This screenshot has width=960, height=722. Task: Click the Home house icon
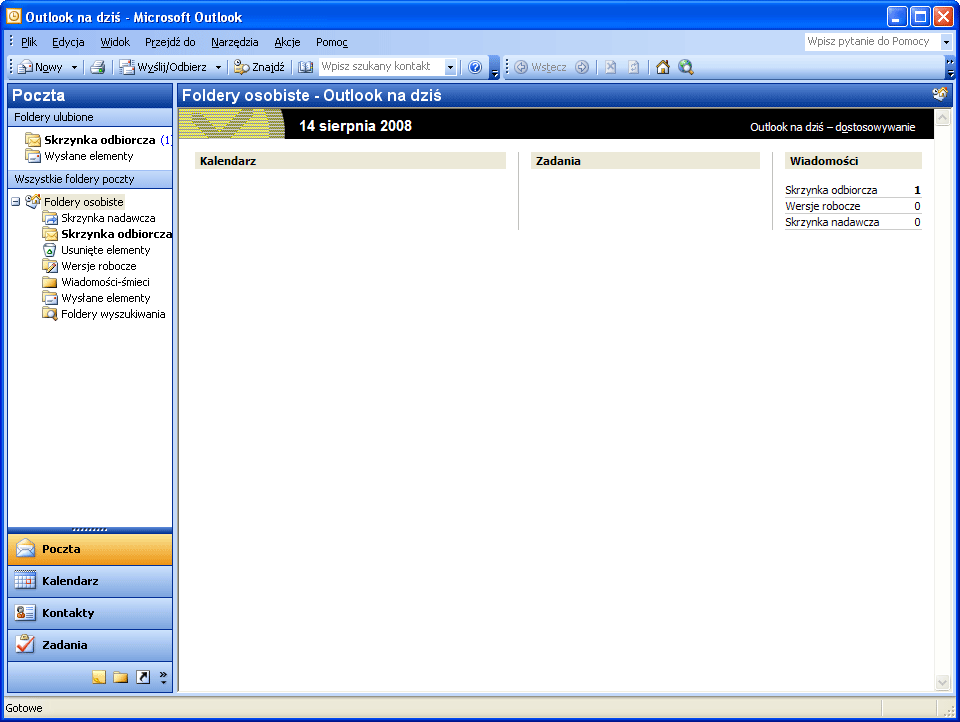pyautogui.click(x=662, y=67)
